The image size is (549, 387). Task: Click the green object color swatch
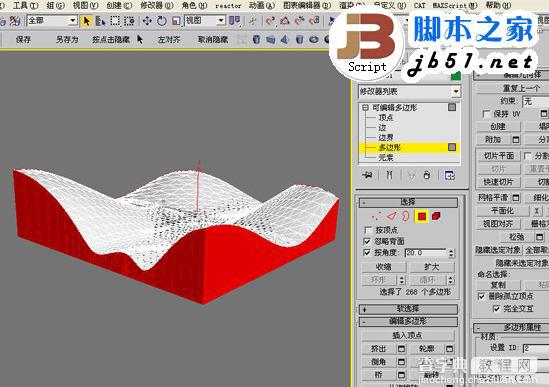point(456,75)
